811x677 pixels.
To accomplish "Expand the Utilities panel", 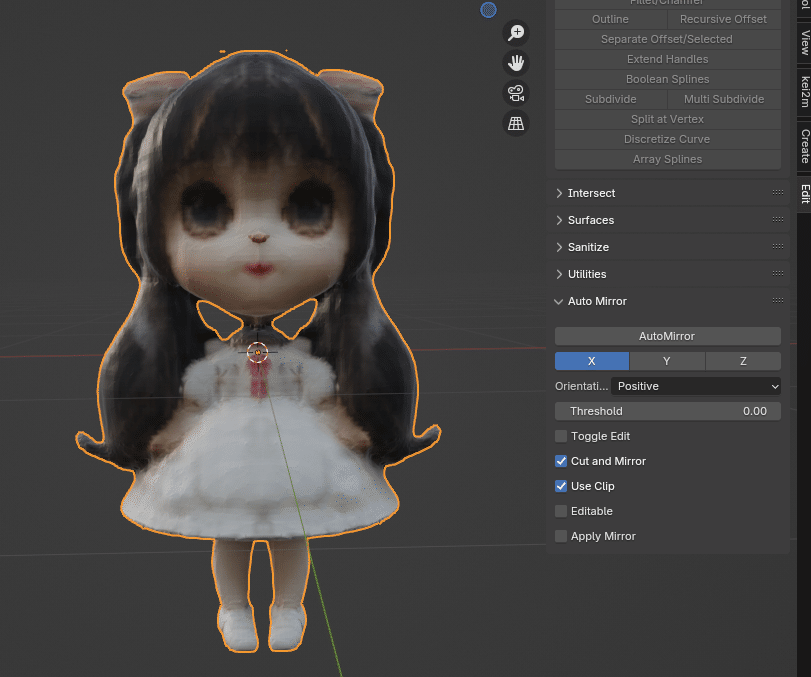I will pos(559,274).
